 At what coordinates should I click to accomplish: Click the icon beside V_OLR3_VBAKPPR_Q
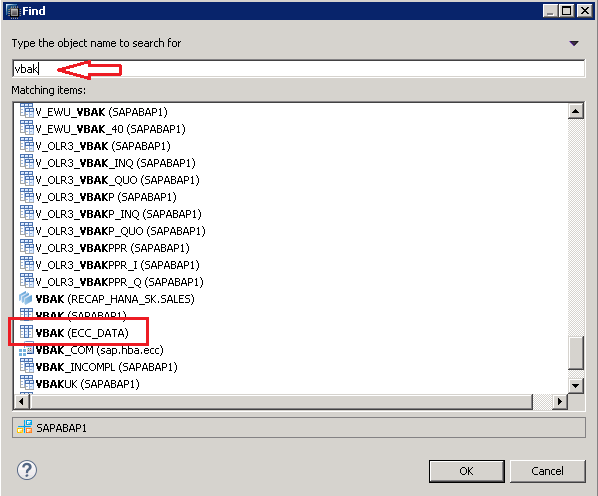point(27,281)
